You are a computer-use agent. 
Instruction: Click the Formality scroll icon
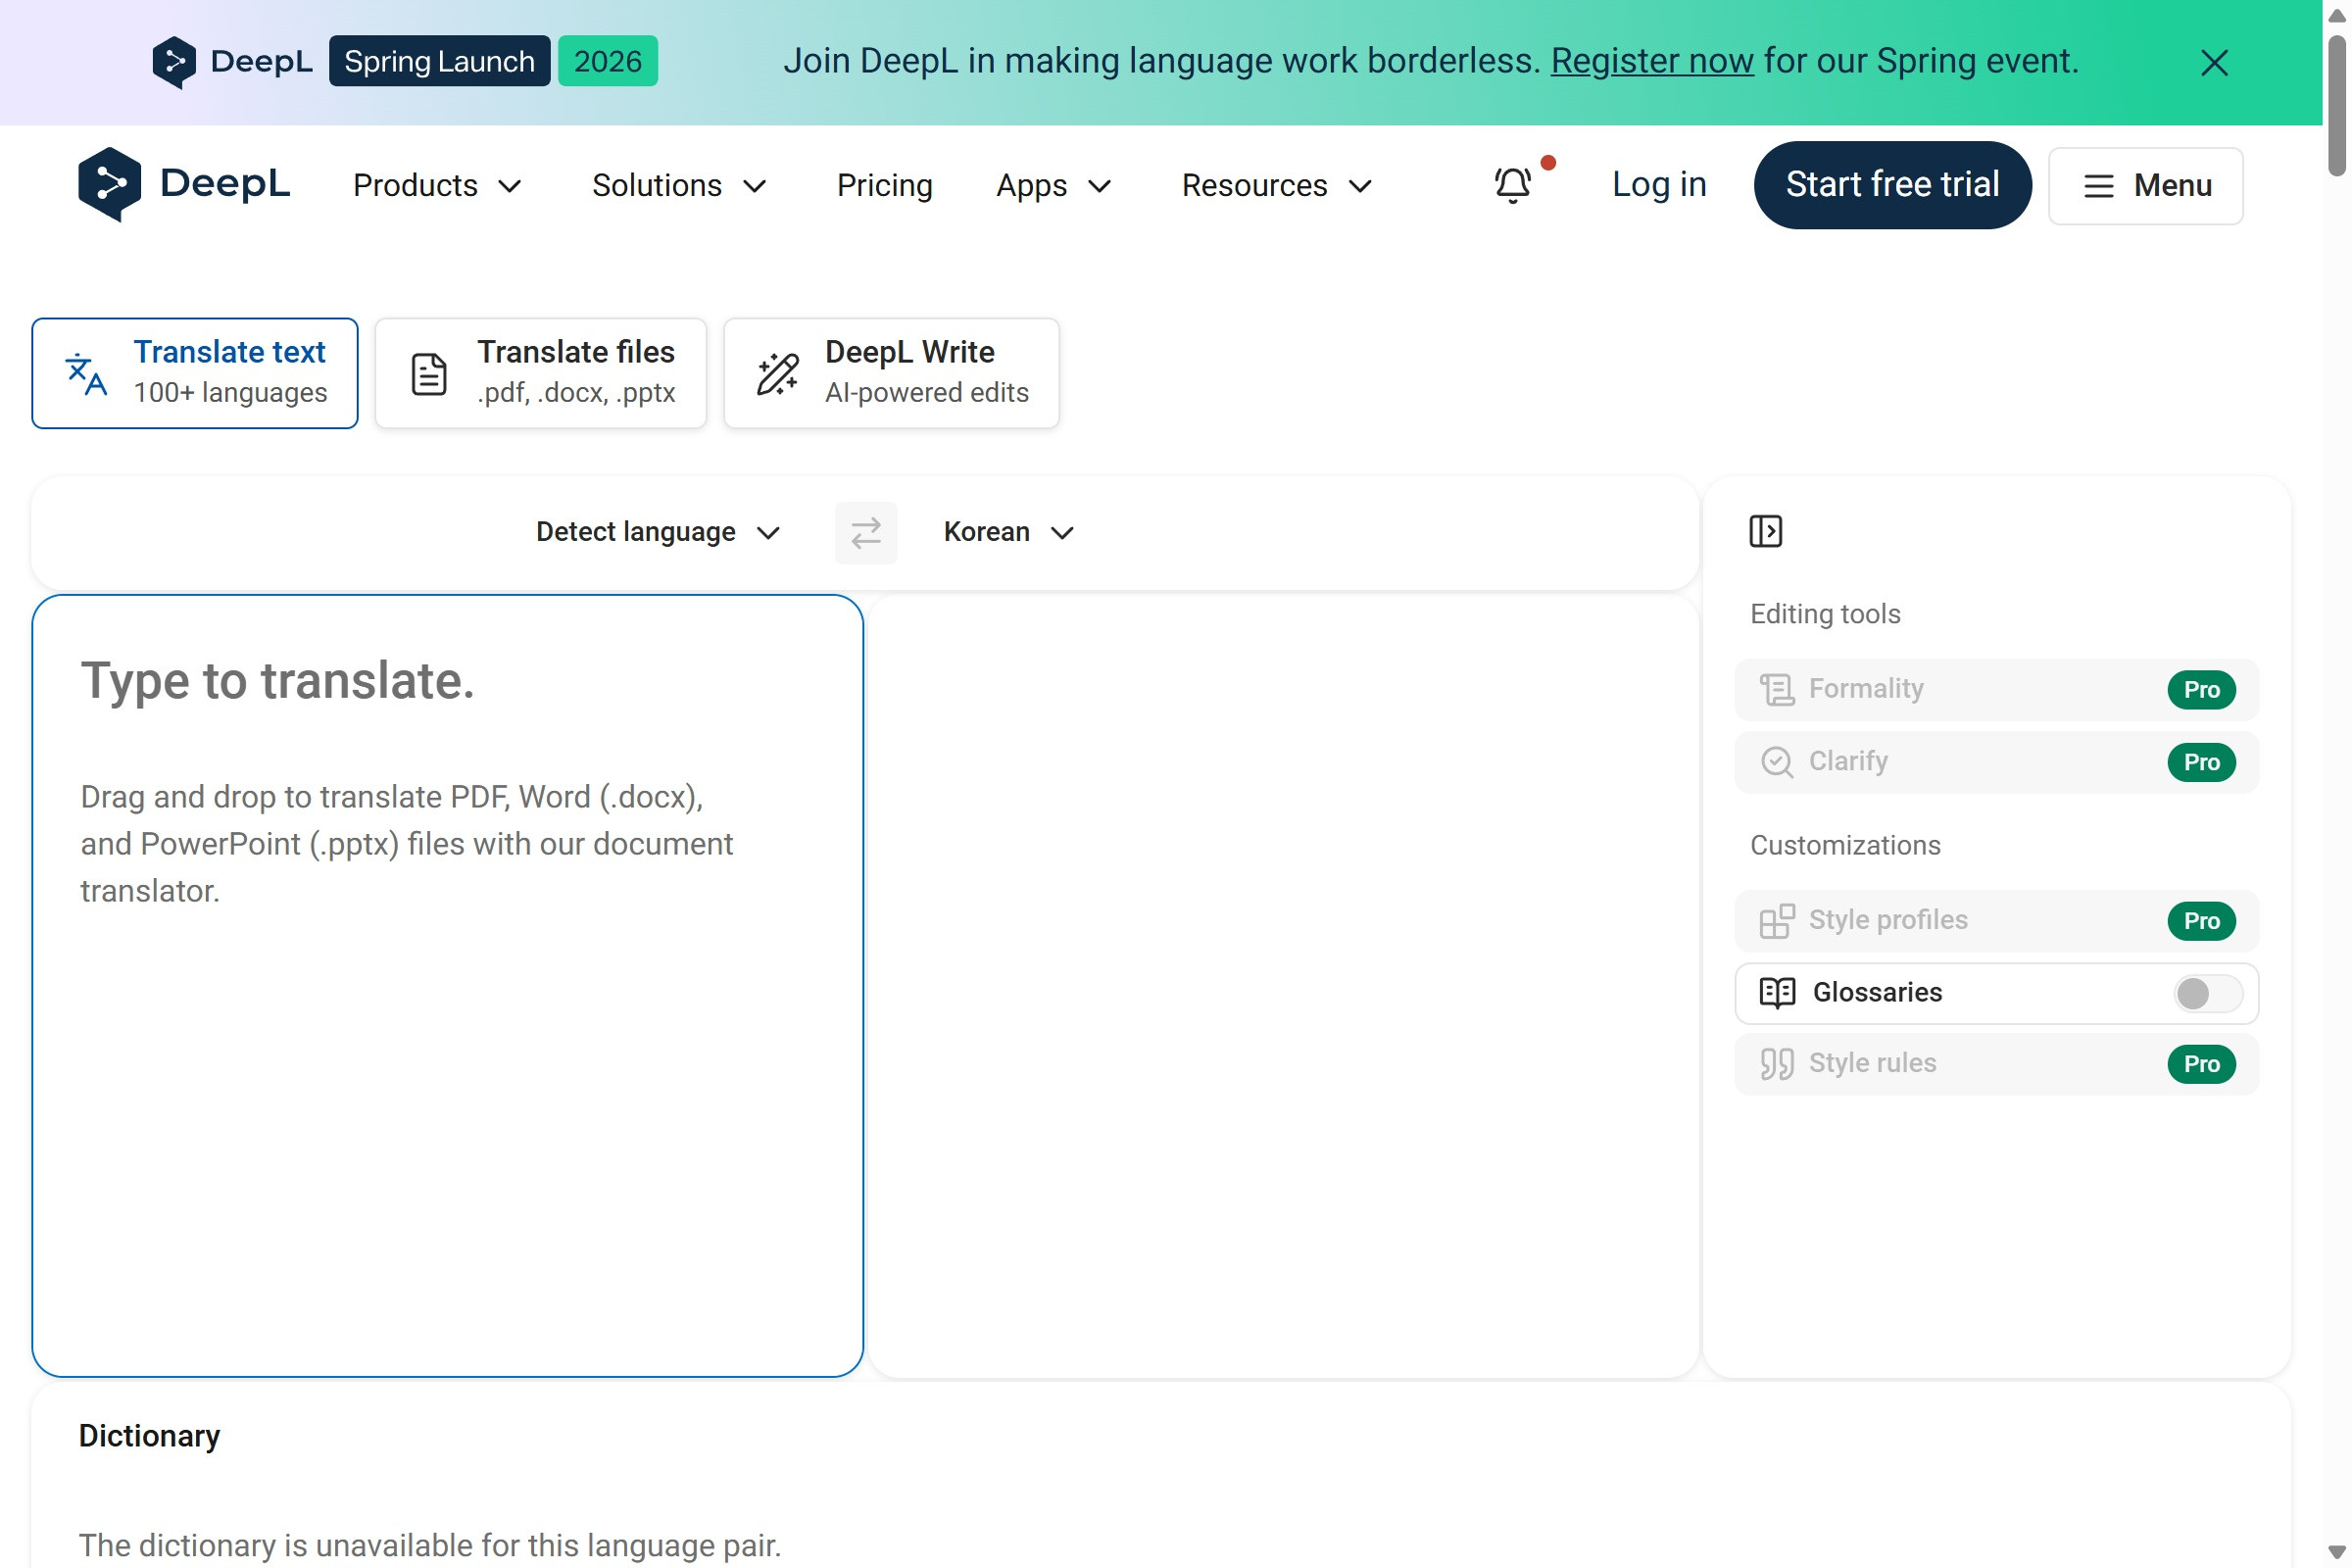click(x=1776, y=689)
